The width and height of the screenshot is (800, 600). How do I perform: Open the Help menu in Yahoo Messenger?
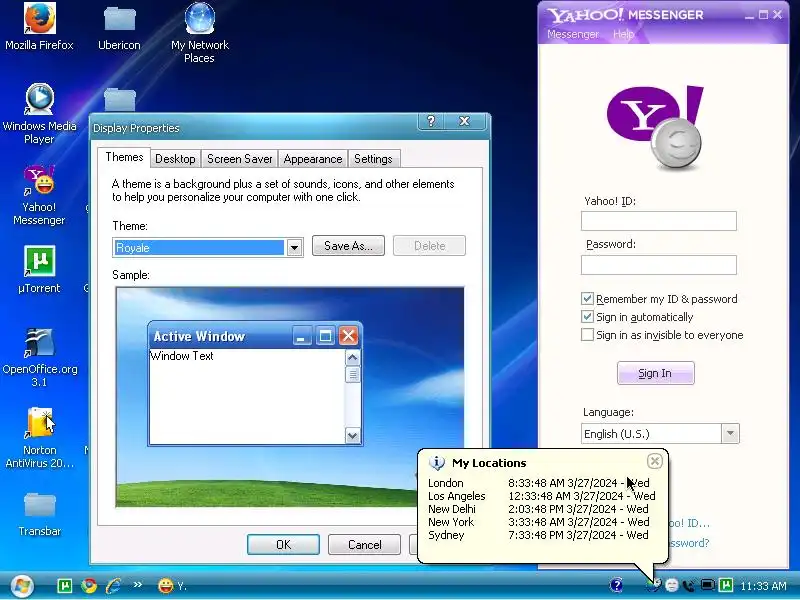pyautogui.click(x=623, y=34)
